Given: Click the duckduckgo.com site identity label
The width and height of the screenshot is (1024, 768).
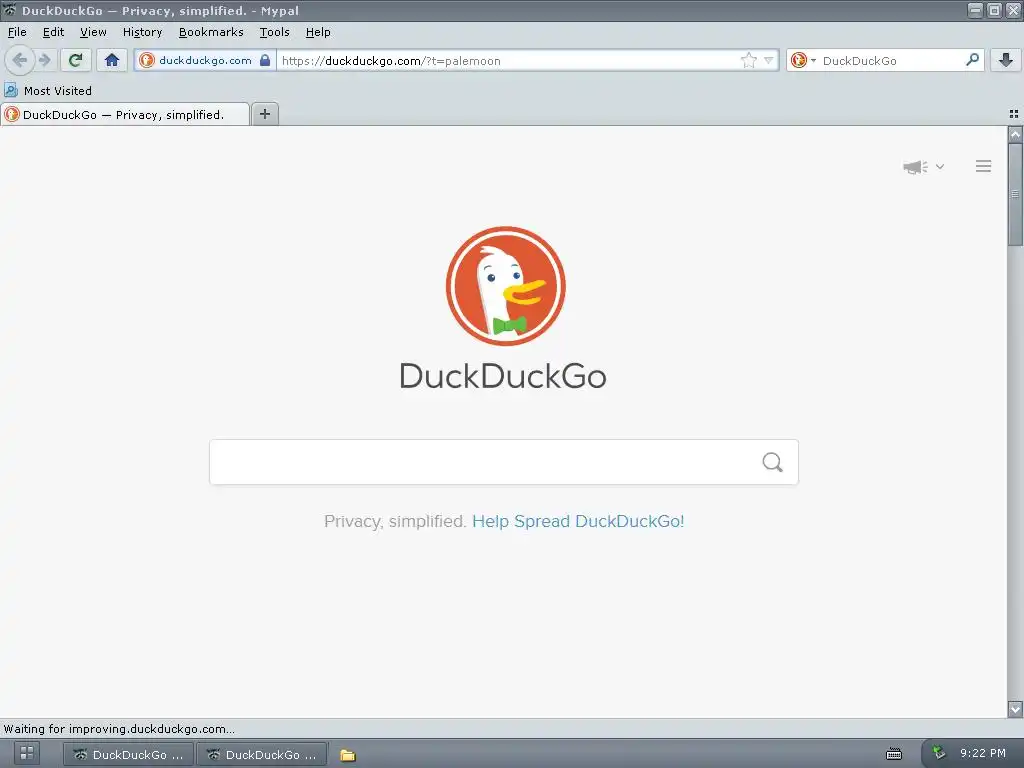Looking at the screenshot, I should 205,60.
